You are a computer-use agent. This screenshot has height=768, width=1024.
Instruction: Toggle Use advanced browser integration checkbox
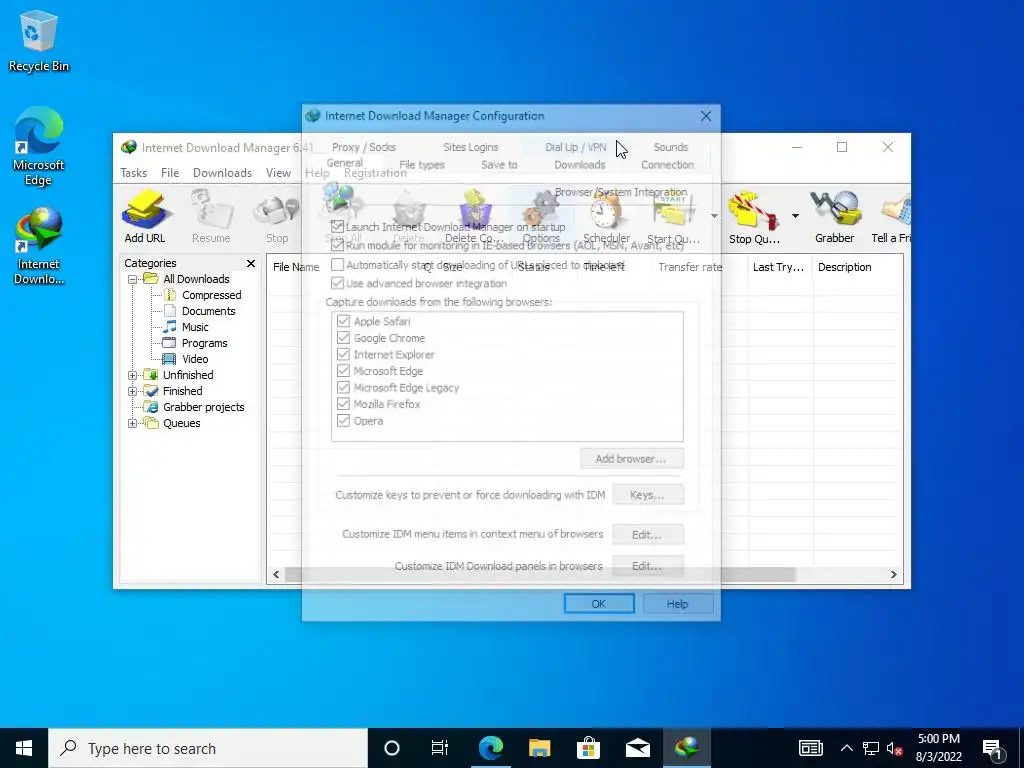tap(337, 283)
